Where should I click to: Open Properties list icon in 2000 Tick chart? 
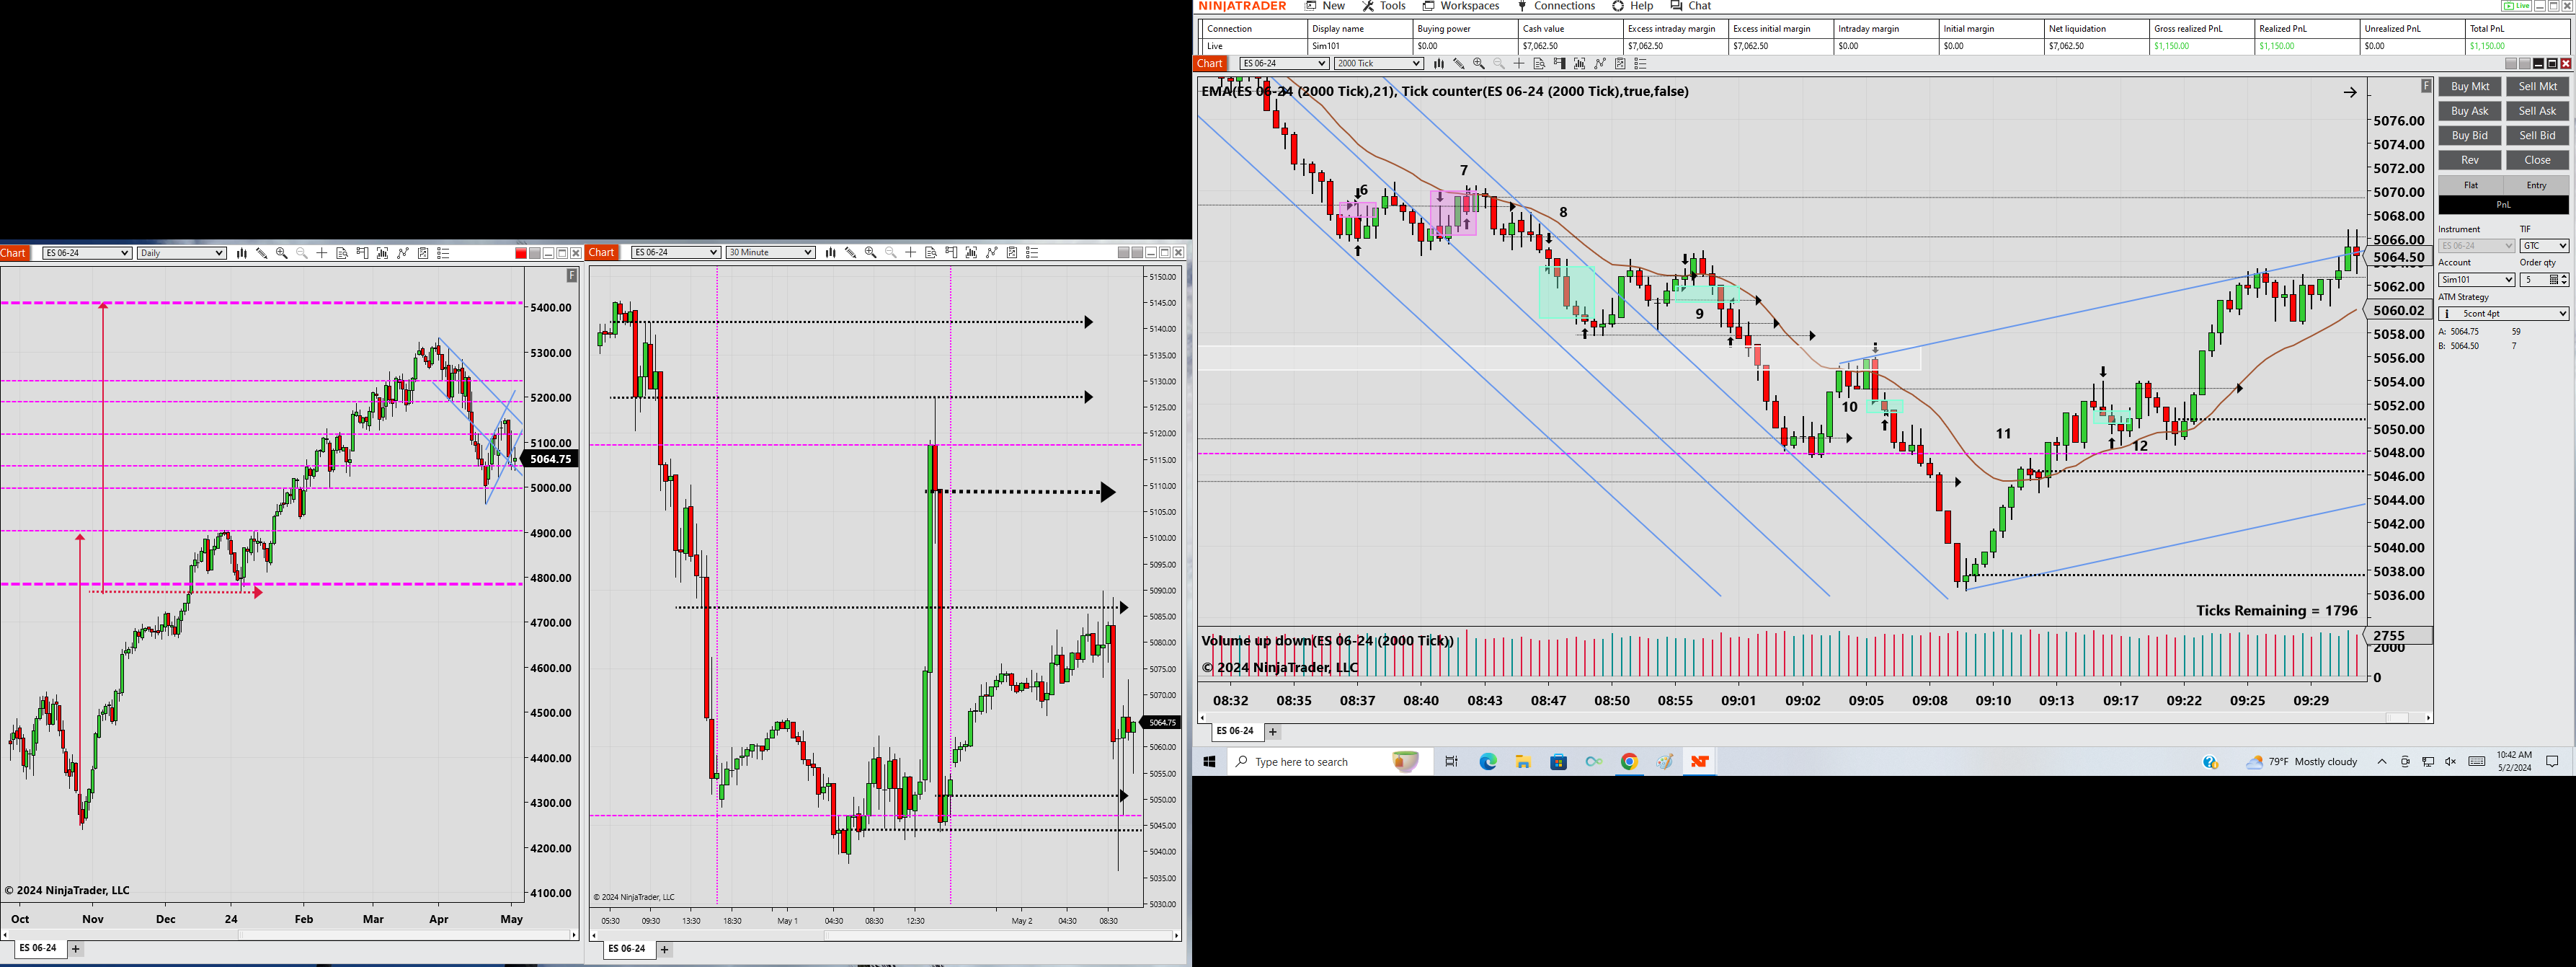1640,64
